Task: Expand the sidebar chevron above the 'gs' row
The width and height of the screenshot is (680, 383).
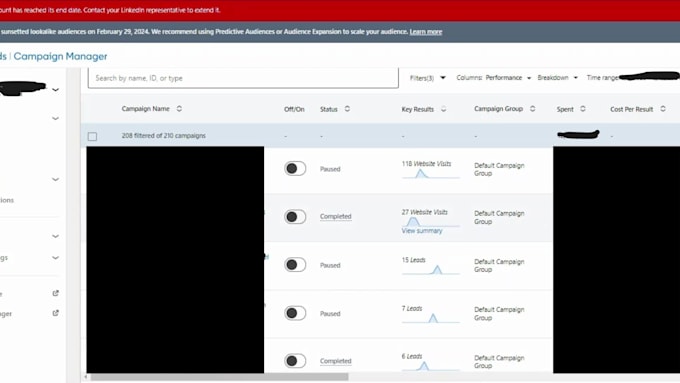Action: click(x=56, y=236)
